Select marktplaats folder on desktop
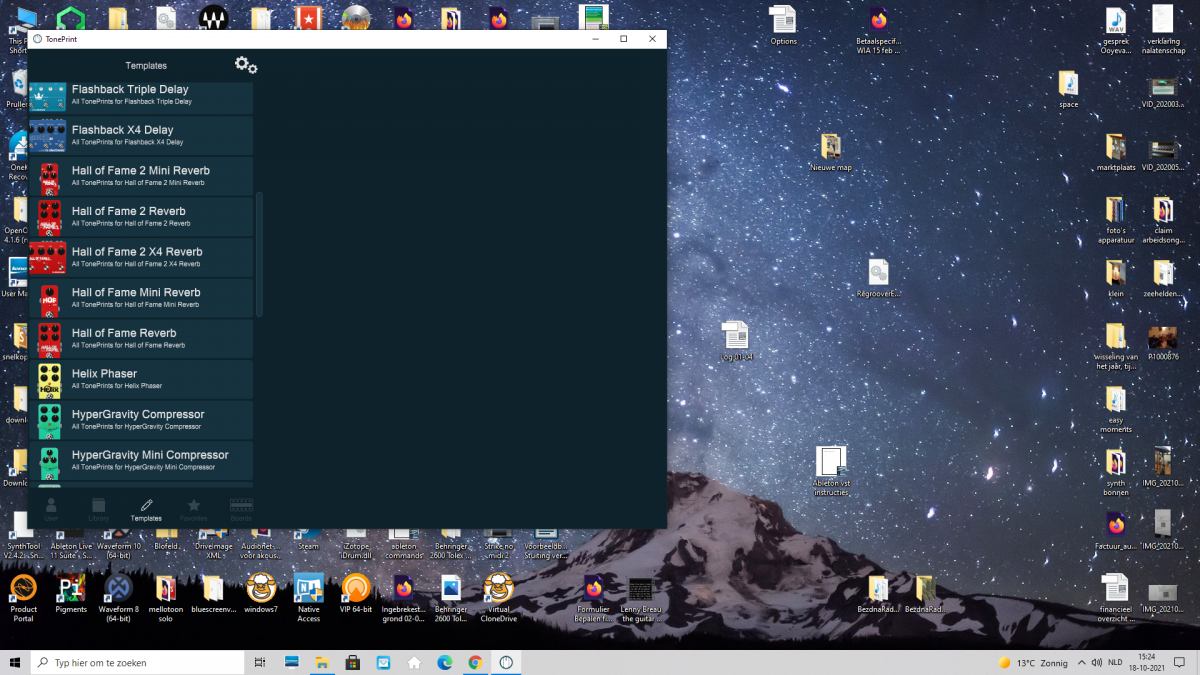Screen dimensions: 1200x675 click(1115, 152)
